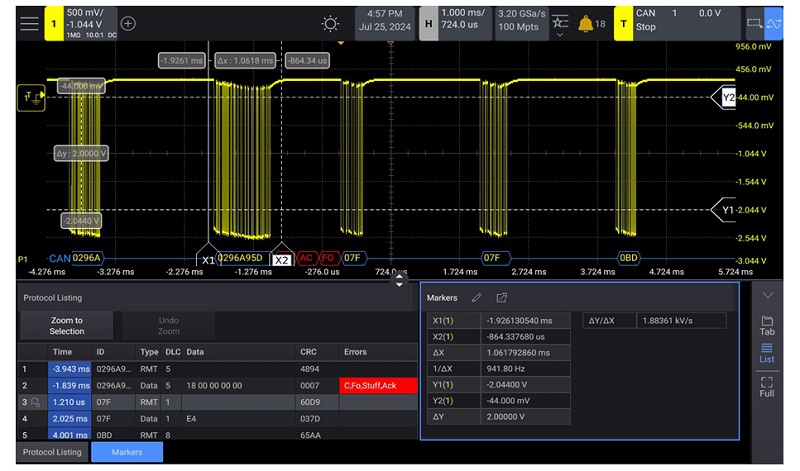Select the Y2 marker handle

[x=723, y=97]
